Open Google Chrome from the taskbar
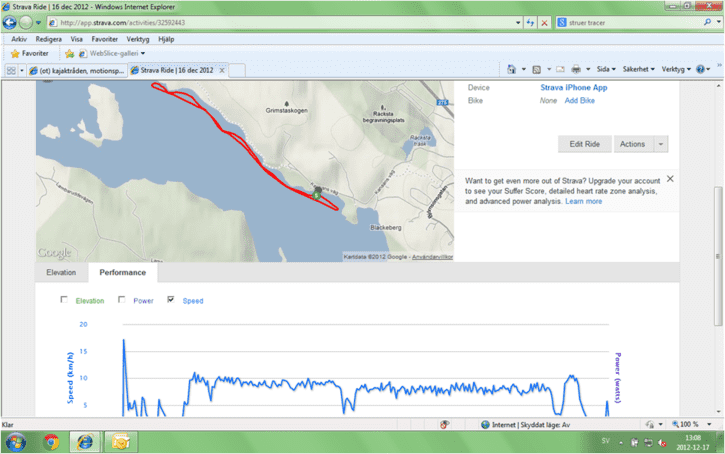The width and height of the screenshot is (725, 454). [51, 442]
